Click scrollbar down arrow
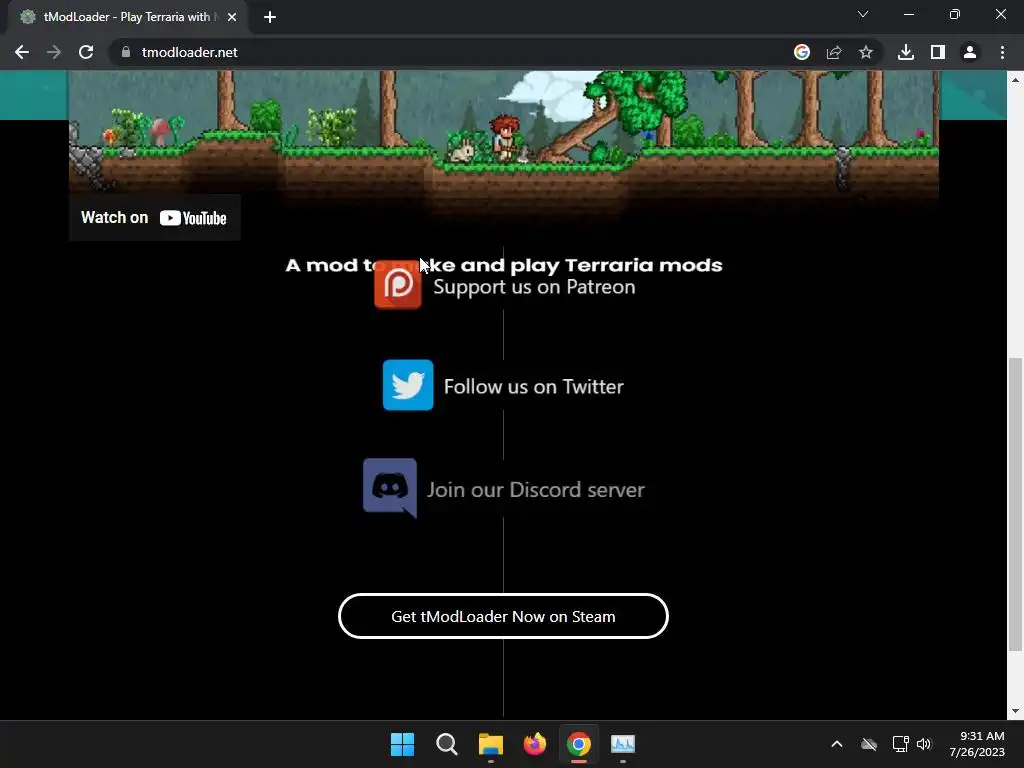Viewport: 1024px width, 768px height. point(1015,711)
